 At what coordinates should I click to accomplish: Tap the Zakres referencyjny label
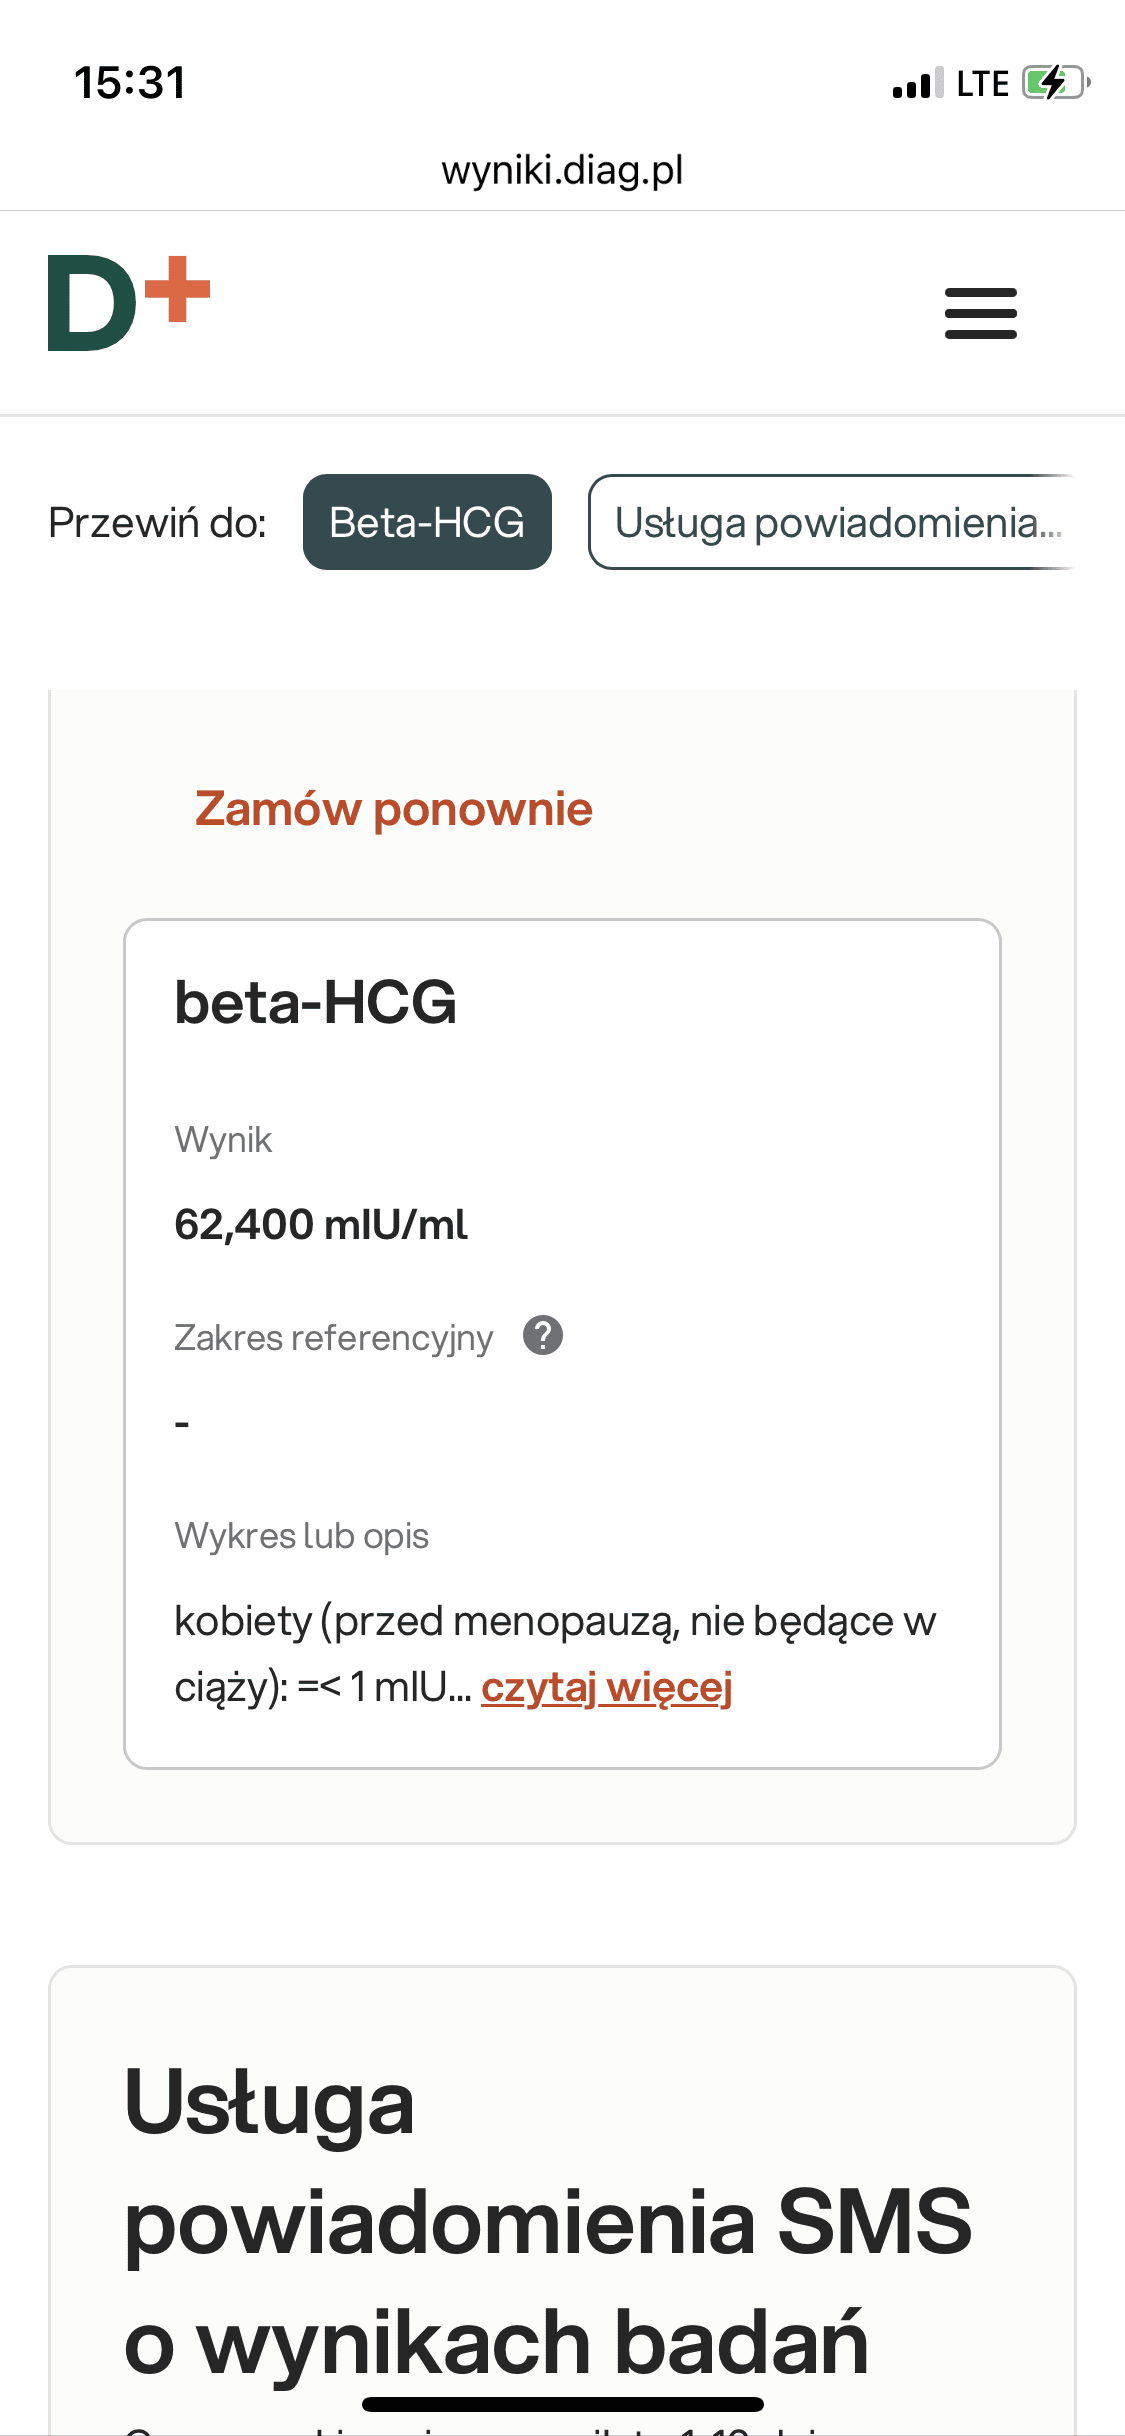point(333,1337)
